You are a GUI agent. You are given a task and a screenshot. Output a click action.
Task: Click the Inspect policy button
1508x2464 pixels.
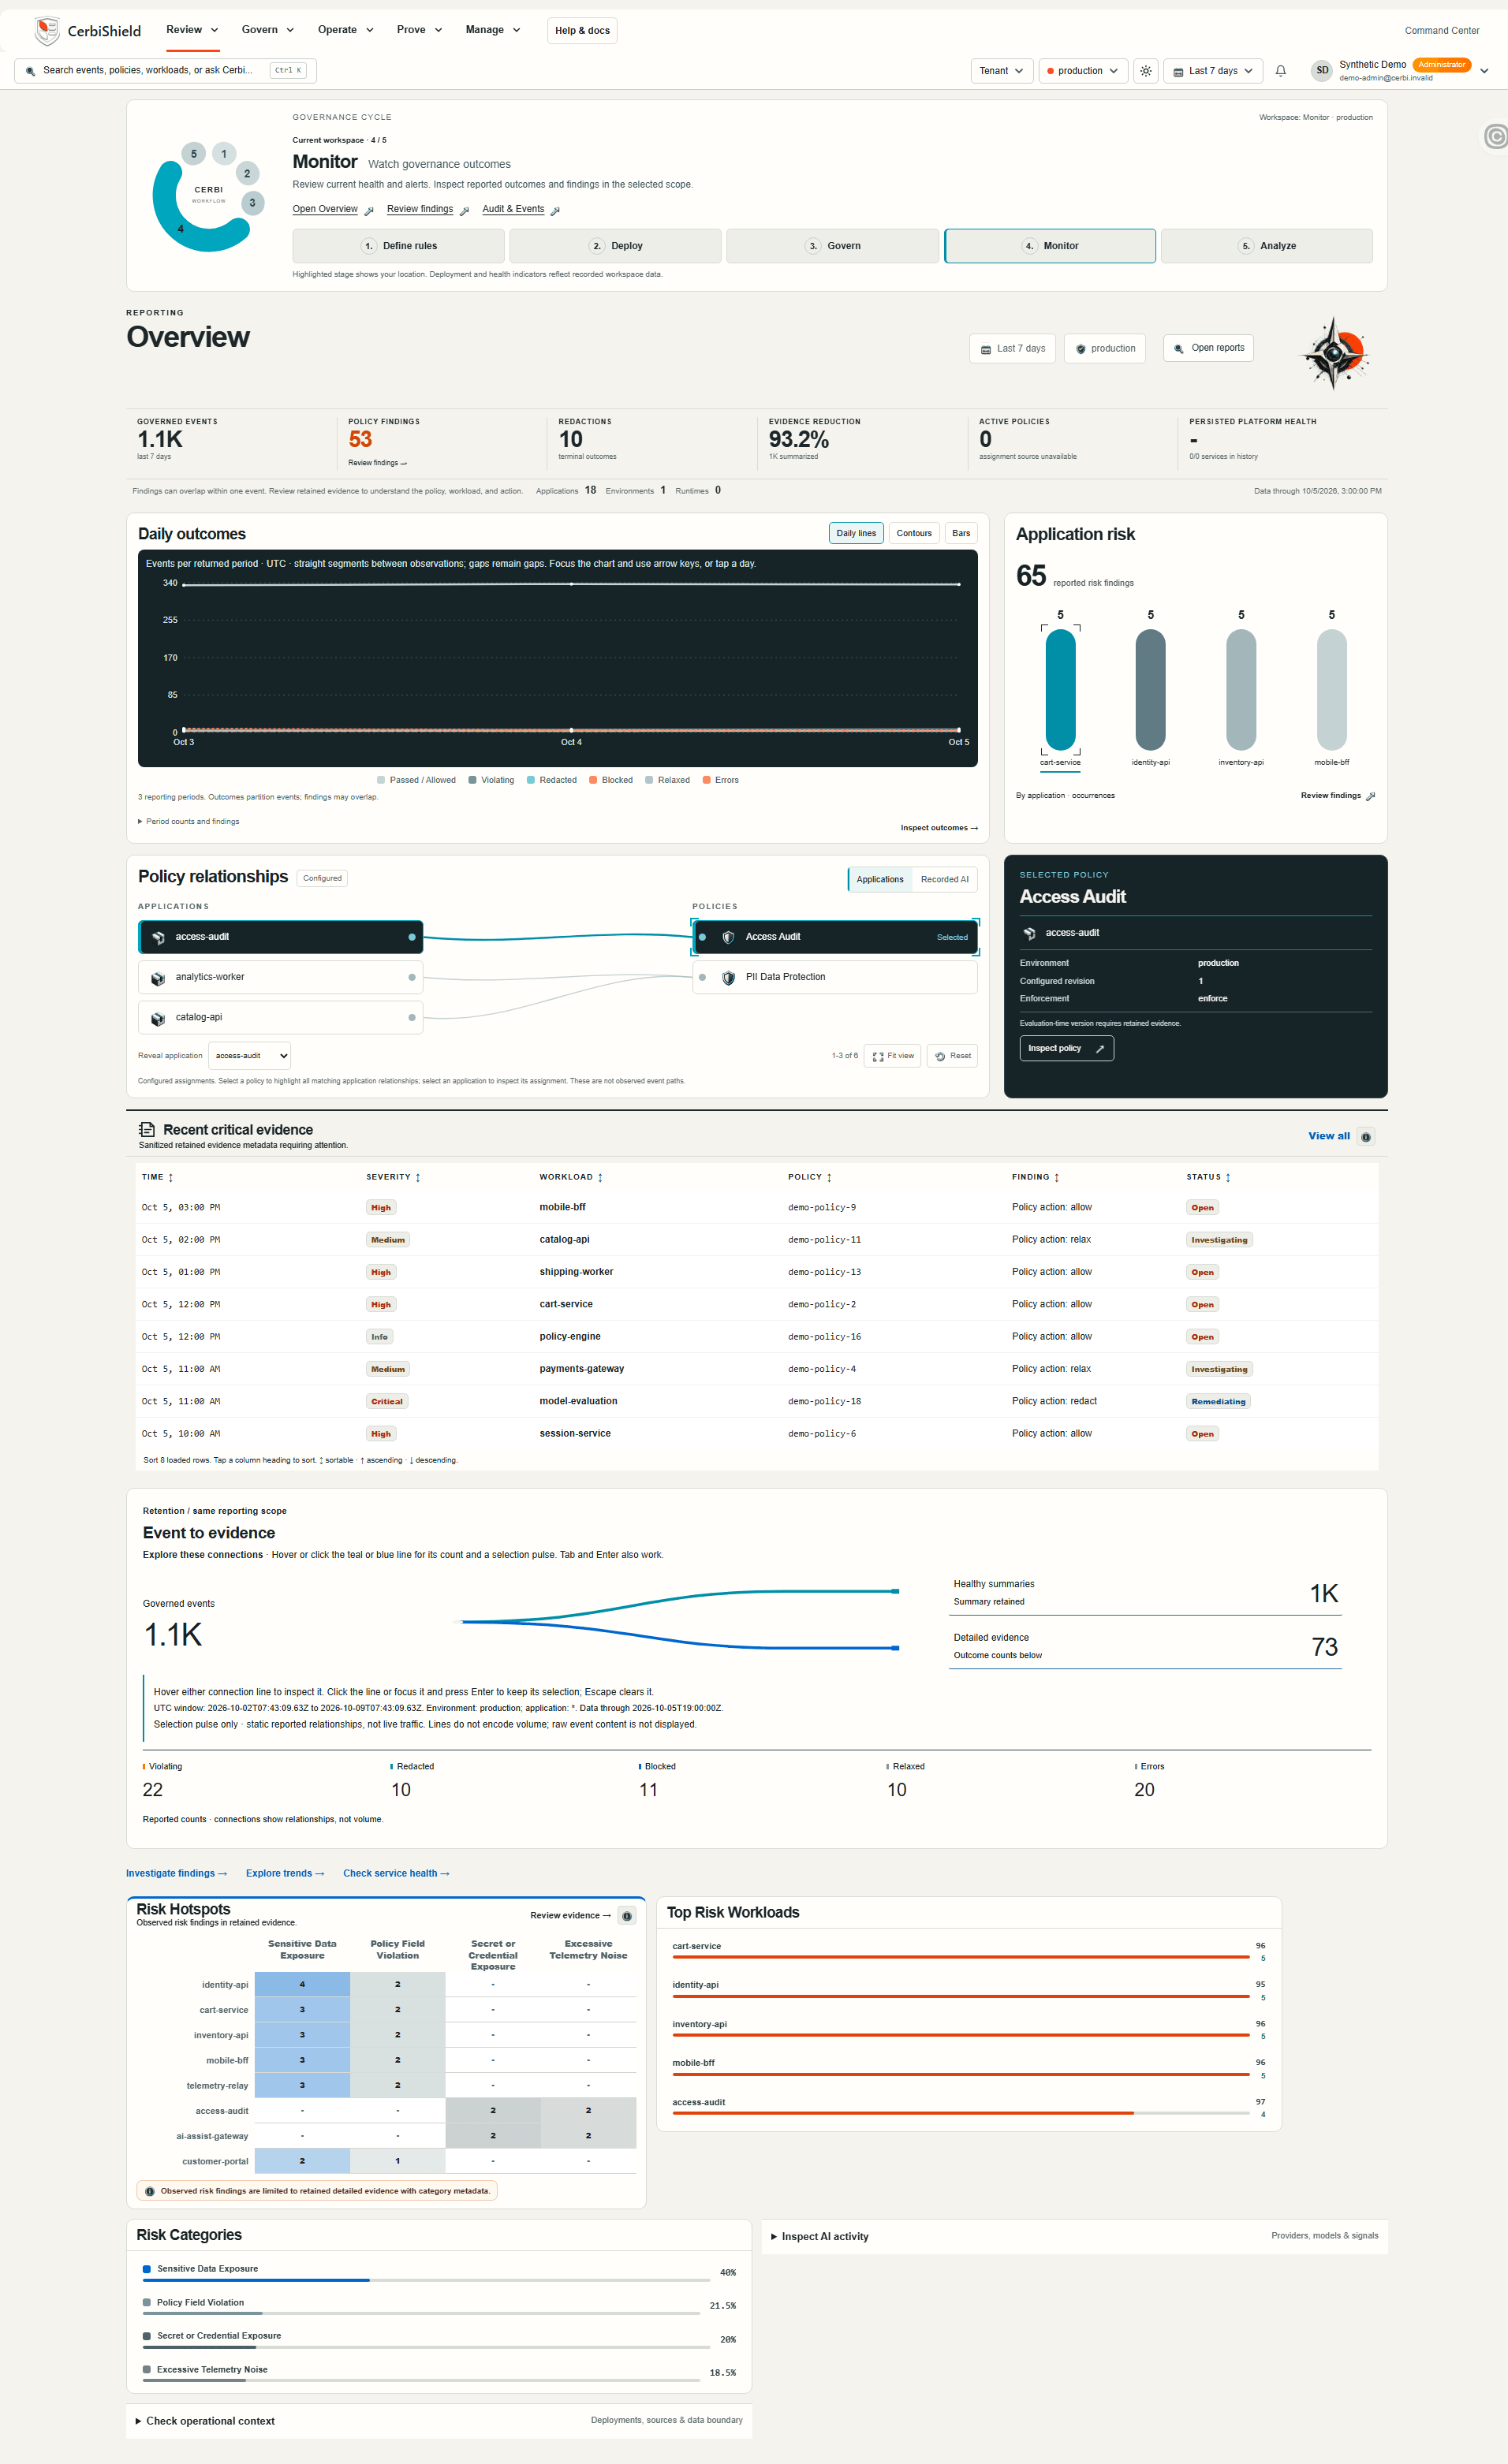pyautogui.click(x=1066, y=1048)
